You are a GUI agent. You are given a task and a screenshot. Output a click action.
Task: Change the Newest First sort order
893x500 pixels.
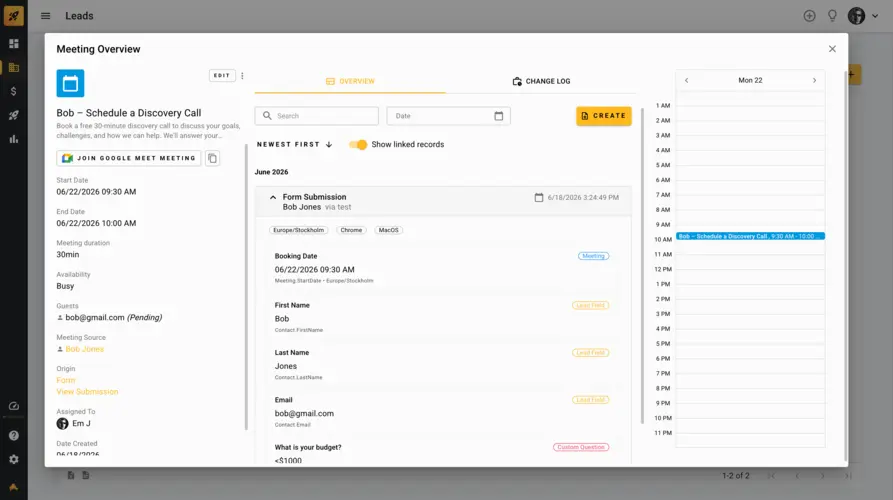294,145
